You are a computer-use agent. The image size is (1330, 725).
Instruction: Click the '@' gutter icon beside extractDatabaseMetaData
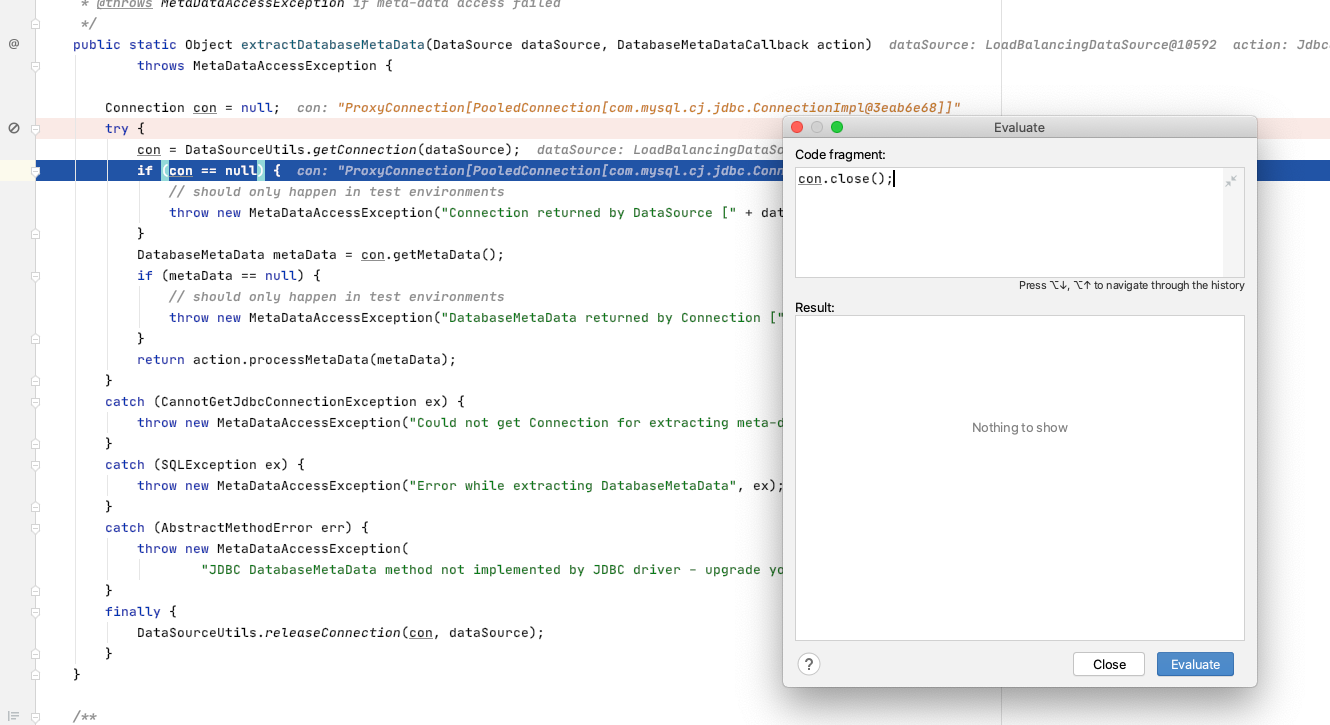pyautogui.click(x=14, y=44)
